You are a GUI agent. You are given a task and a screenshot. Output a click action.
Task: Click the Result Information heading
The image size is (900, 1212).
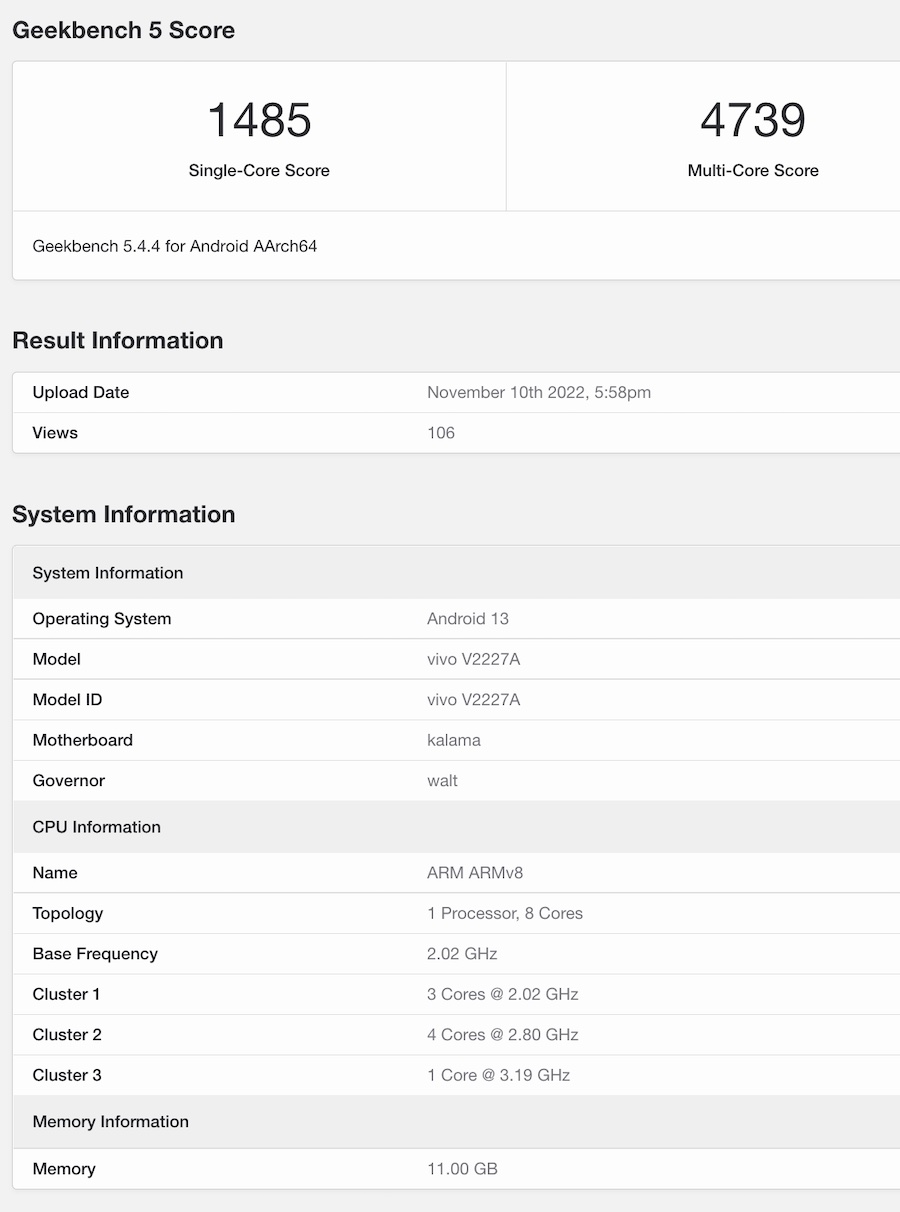[117, 341]
